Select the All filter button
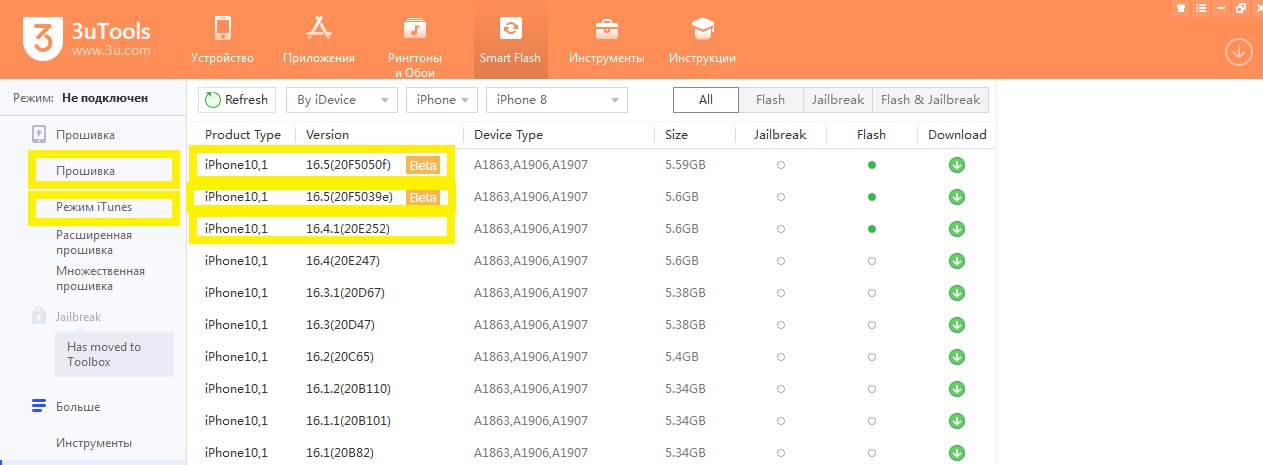This screenshot has width=1263, height=465. 706,99
